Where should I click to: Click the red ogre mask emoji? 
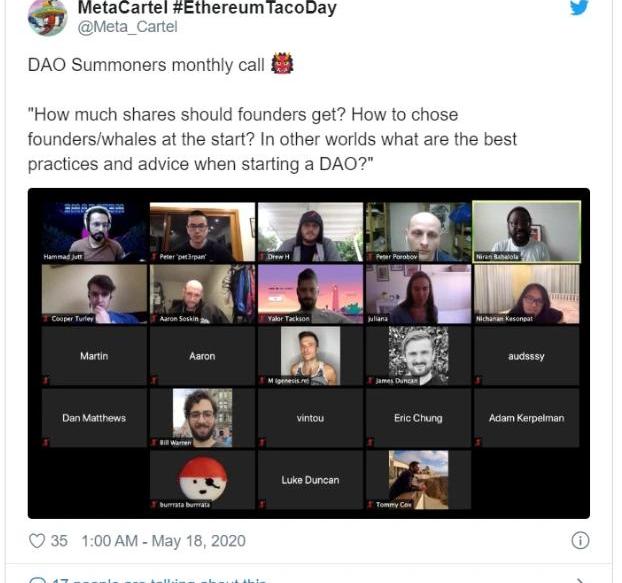point(282,63)
